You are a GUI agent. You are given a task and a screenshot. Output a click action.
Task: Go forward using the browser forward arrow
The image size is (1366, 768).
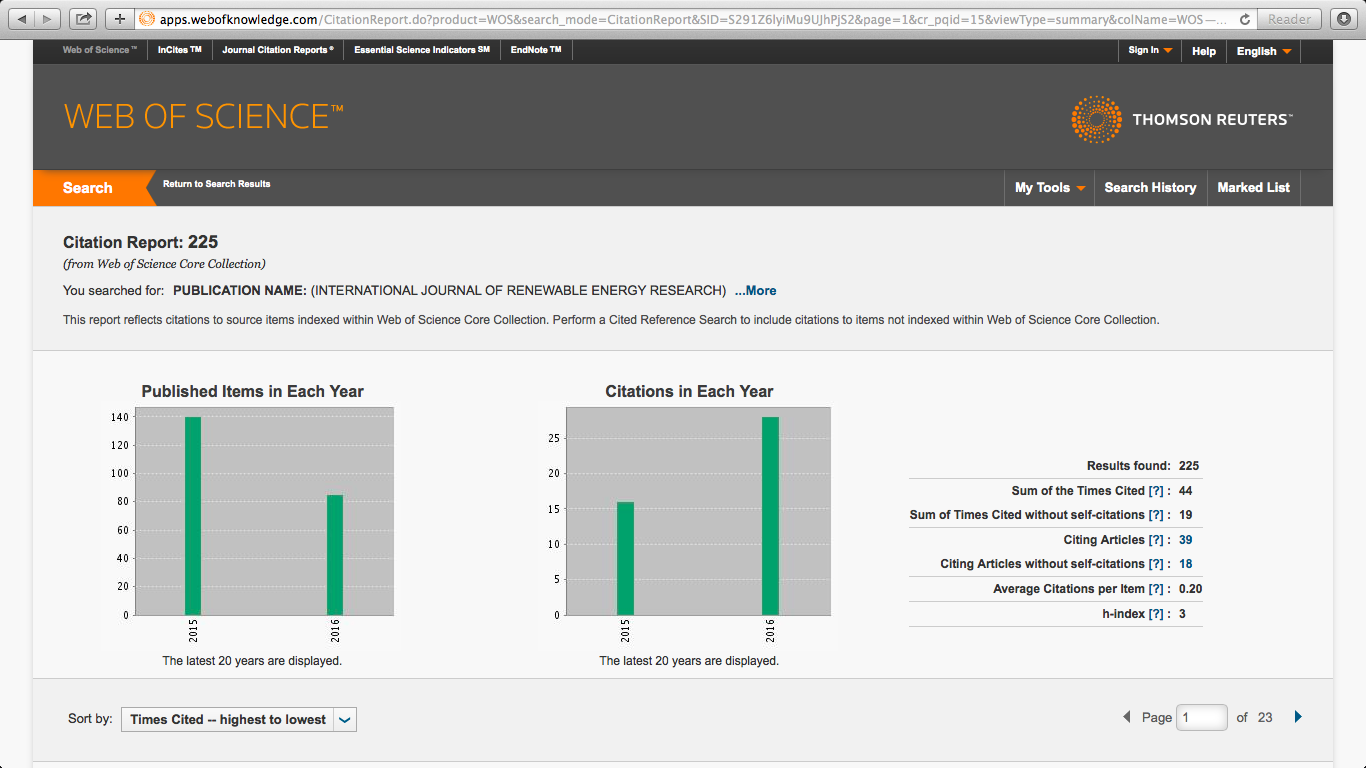47,18
